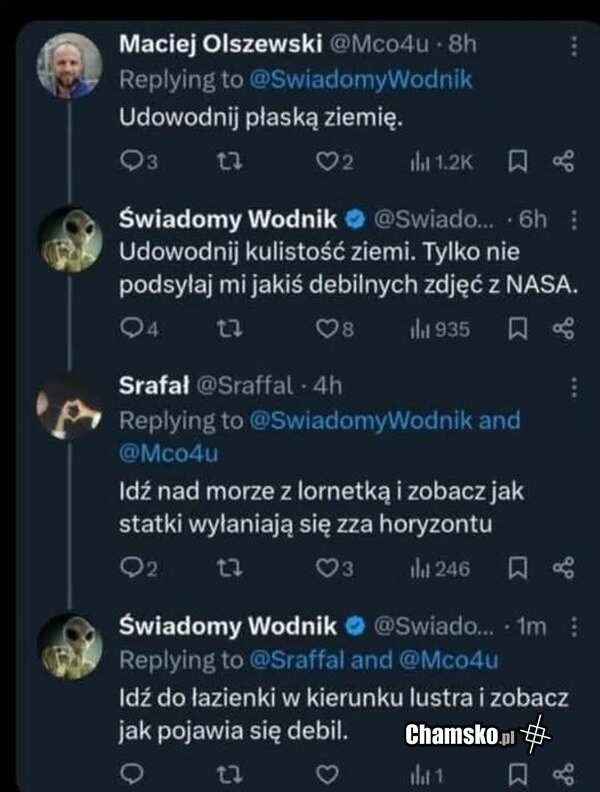Reply to the 'Udowodnij kulistość ziemi' tweet

(131, 329)
